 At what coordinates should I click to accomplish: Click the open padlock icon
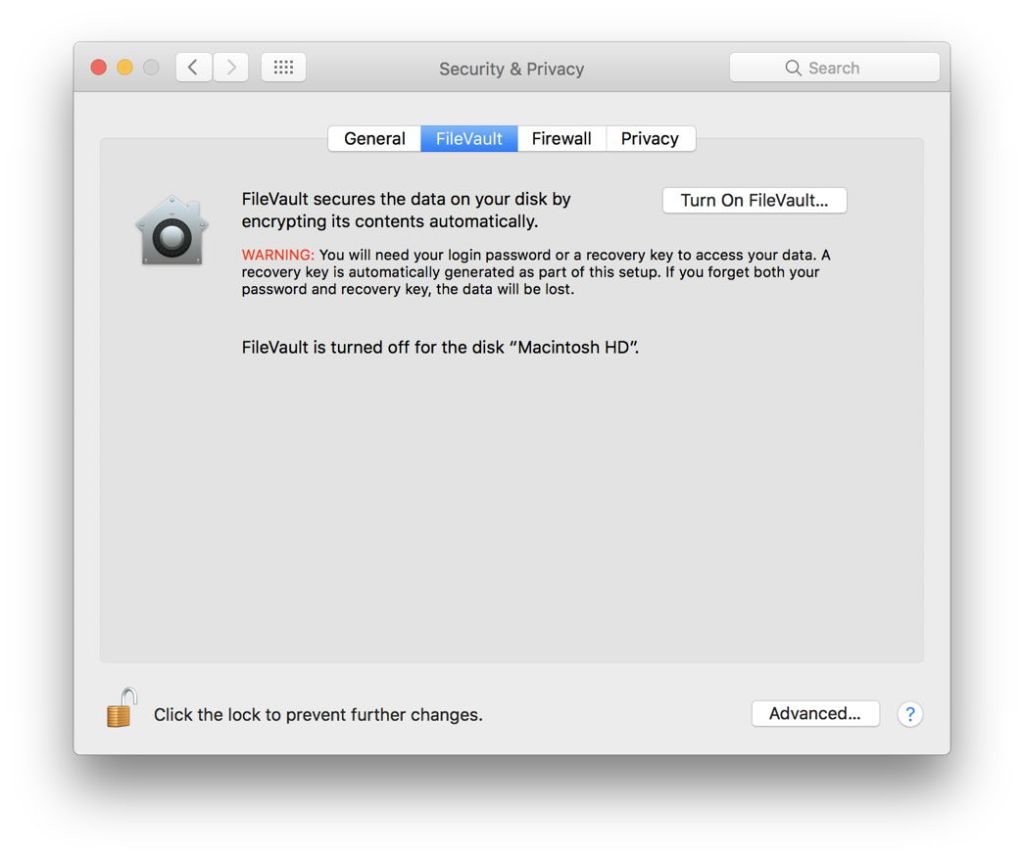pos(120,709)
